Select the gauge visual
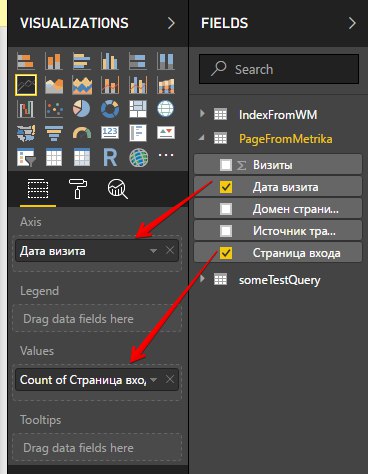368x474 pixels. (82, 133)
